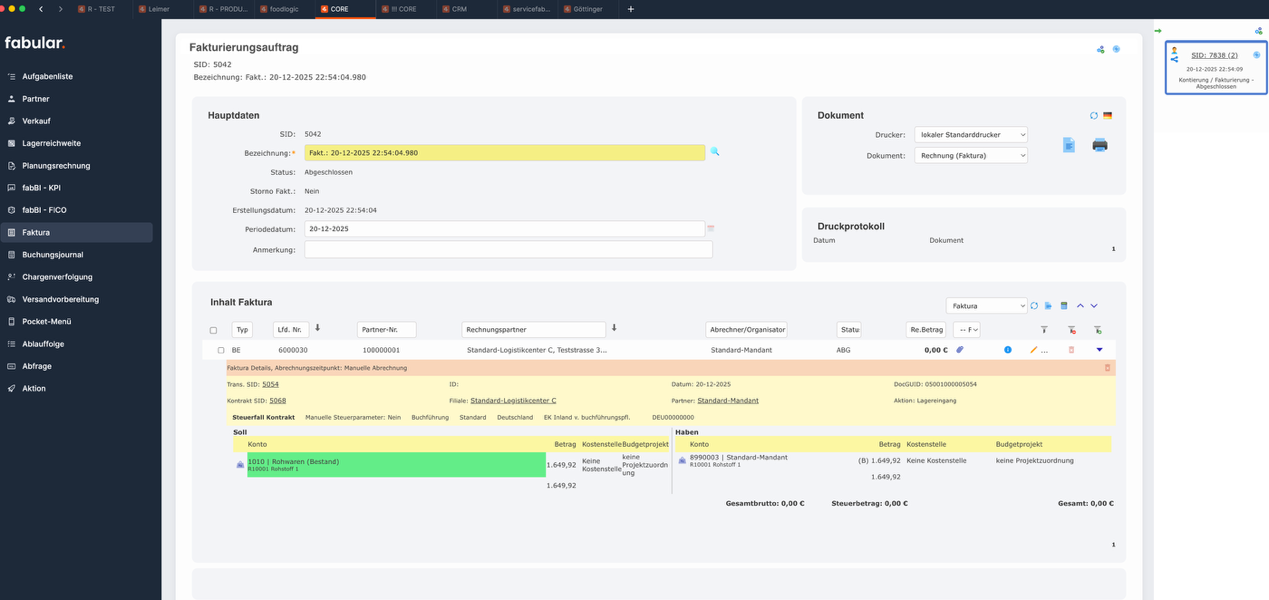1269x600 pixels.
Task: Click into the Anmerkung text field
Action: click(508, 250)
